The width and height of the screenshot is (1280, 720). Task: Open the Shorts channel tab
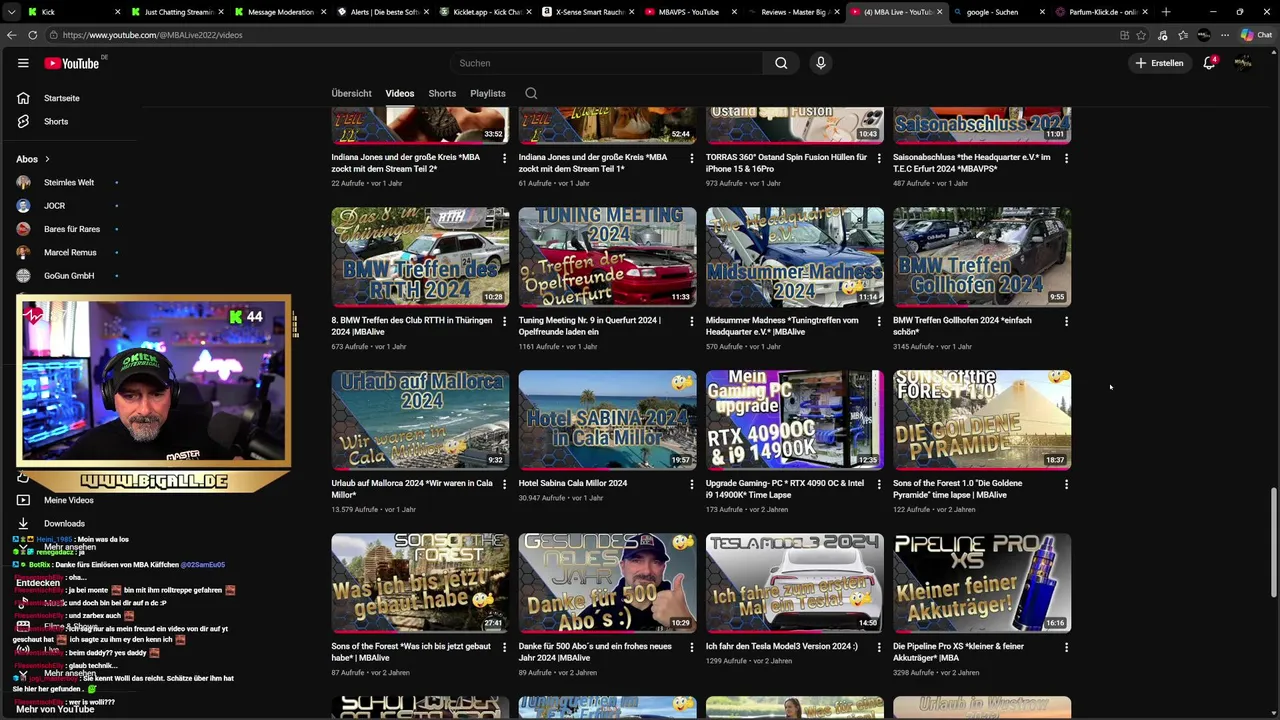click(x=442, y=93)
